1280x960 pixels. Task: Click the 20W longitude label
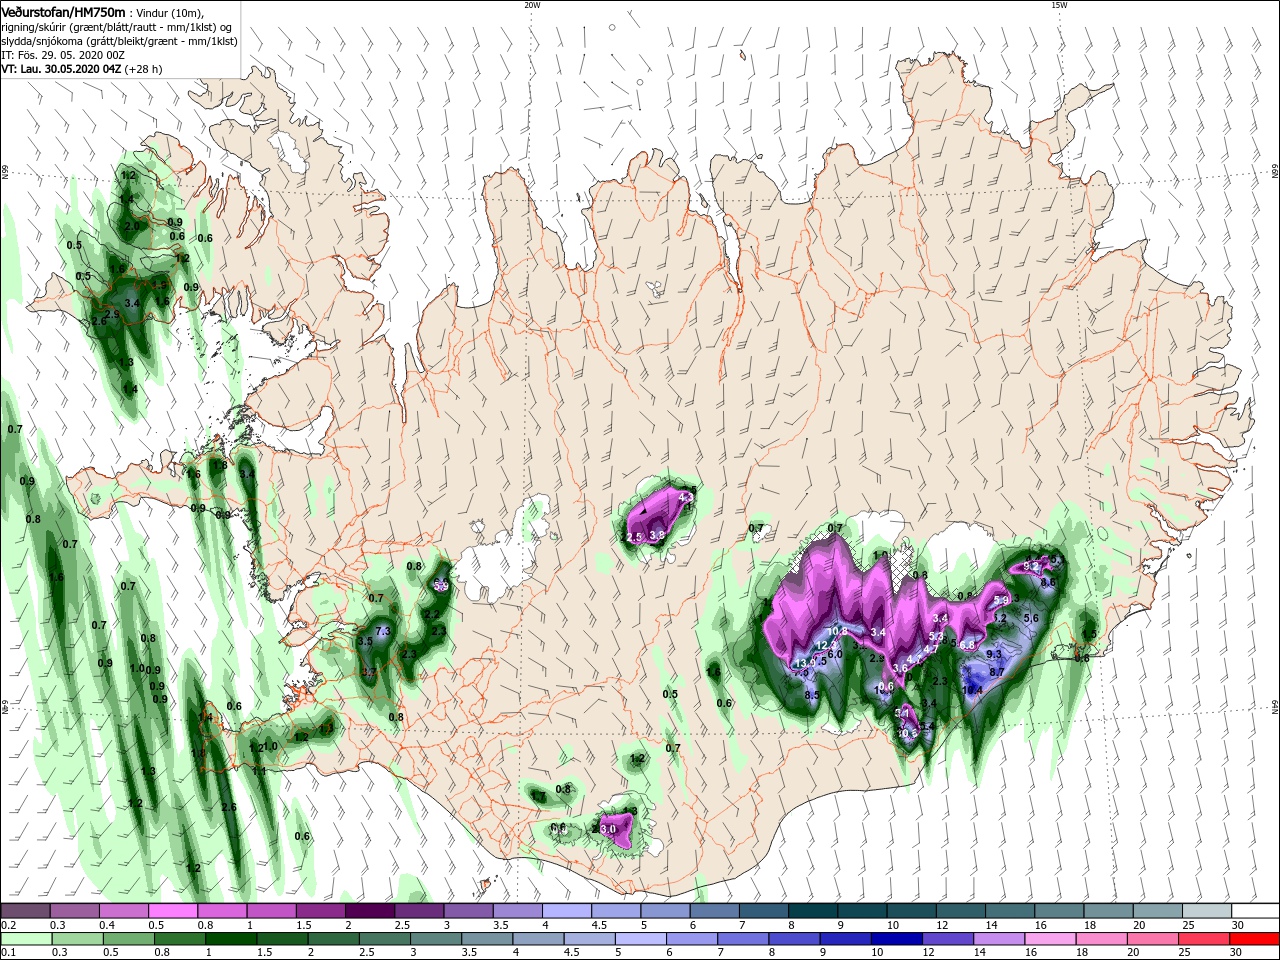click(x=532, y=5)
